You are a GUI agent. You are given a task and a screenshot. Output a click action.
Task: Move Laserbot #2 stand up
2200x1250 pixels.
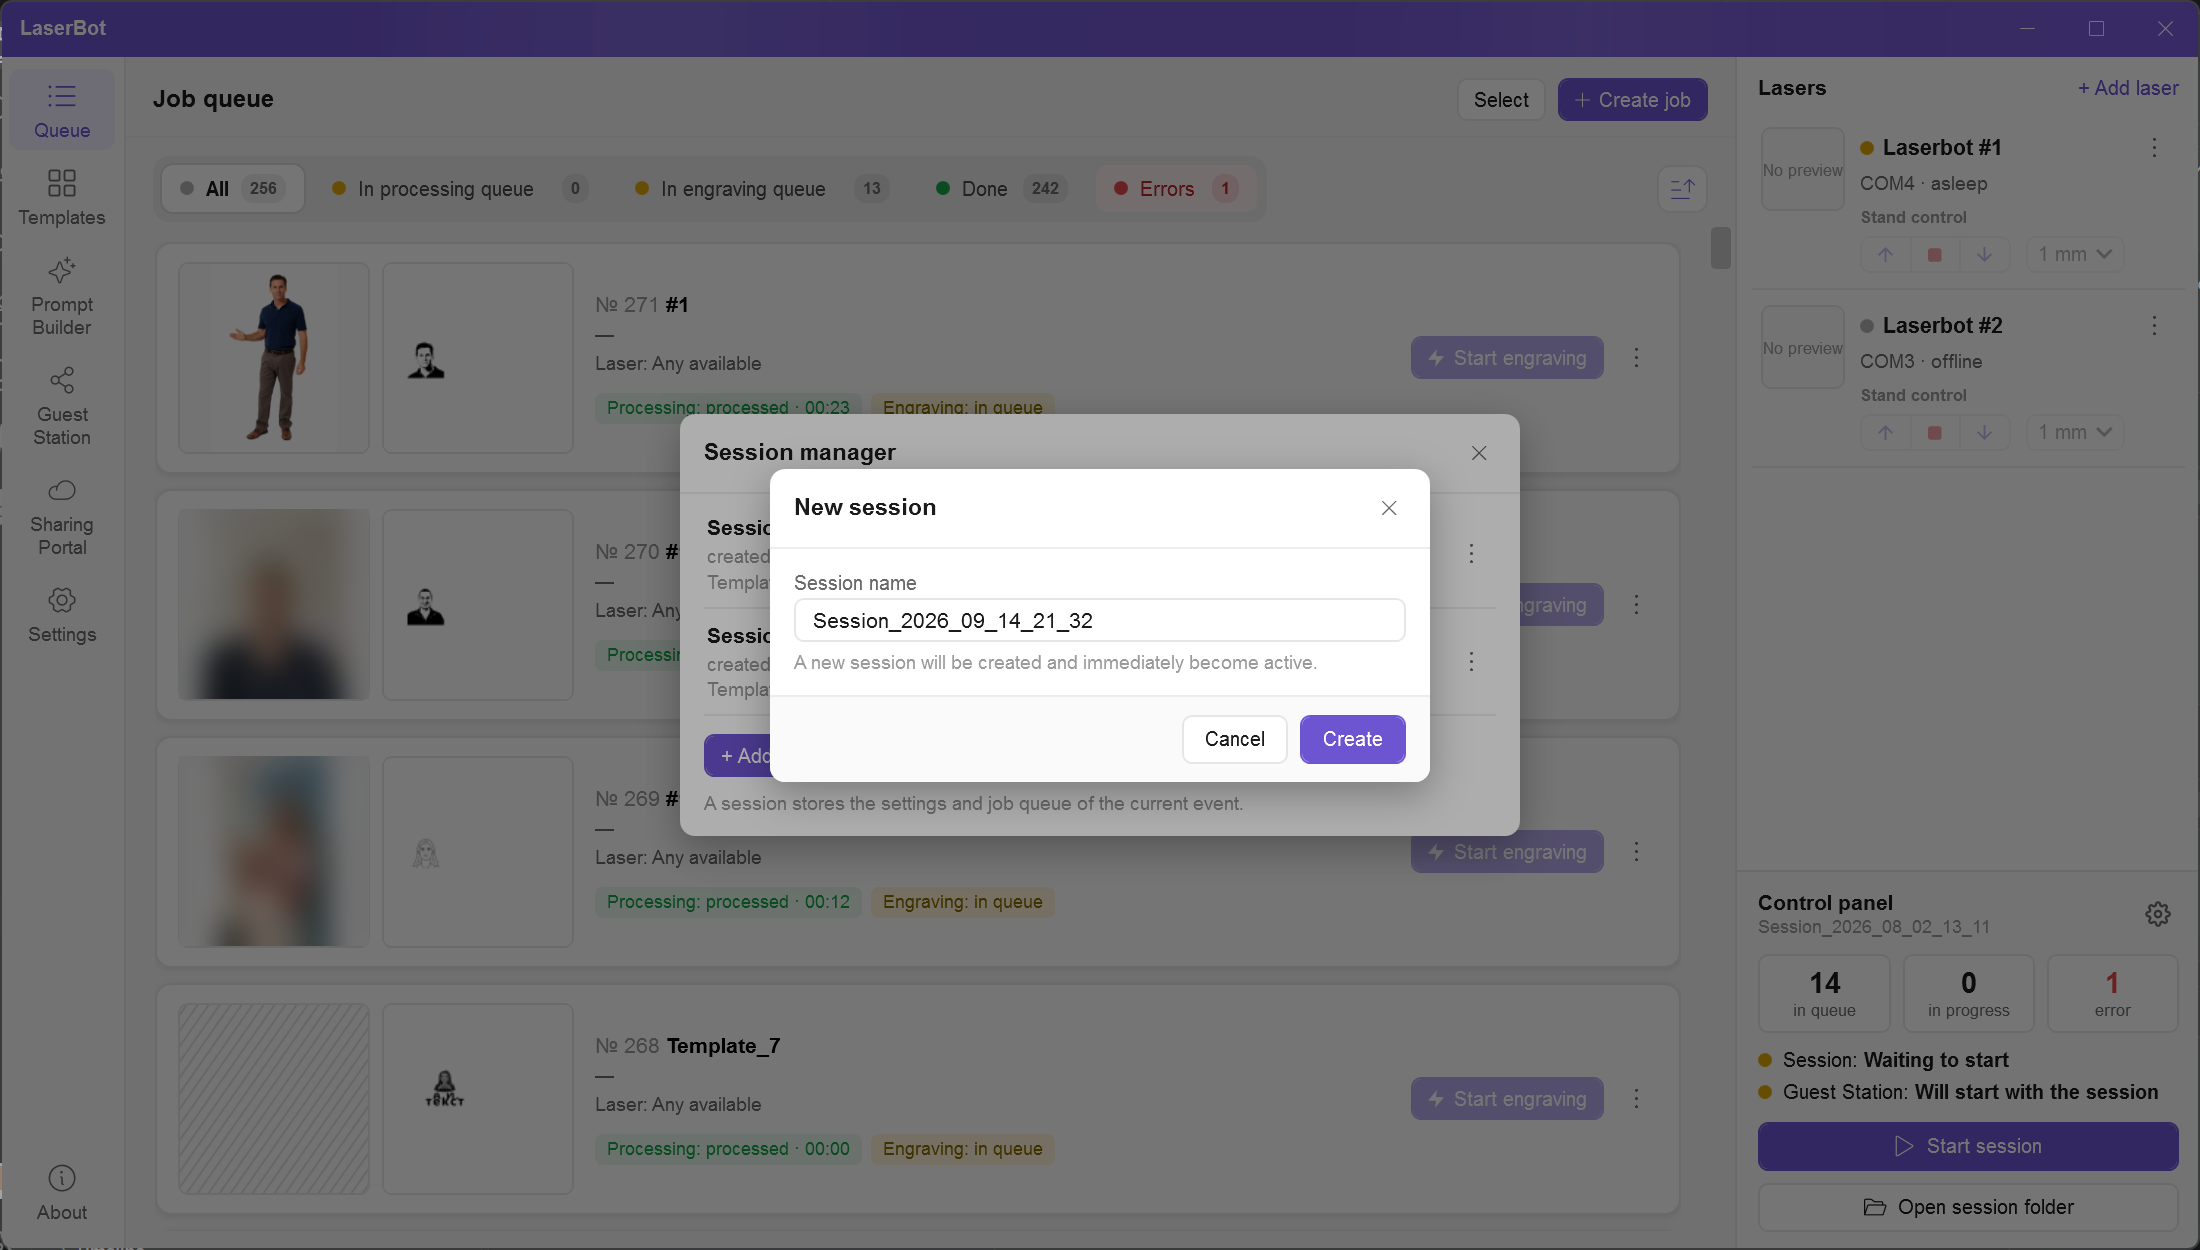point(1885,433)
